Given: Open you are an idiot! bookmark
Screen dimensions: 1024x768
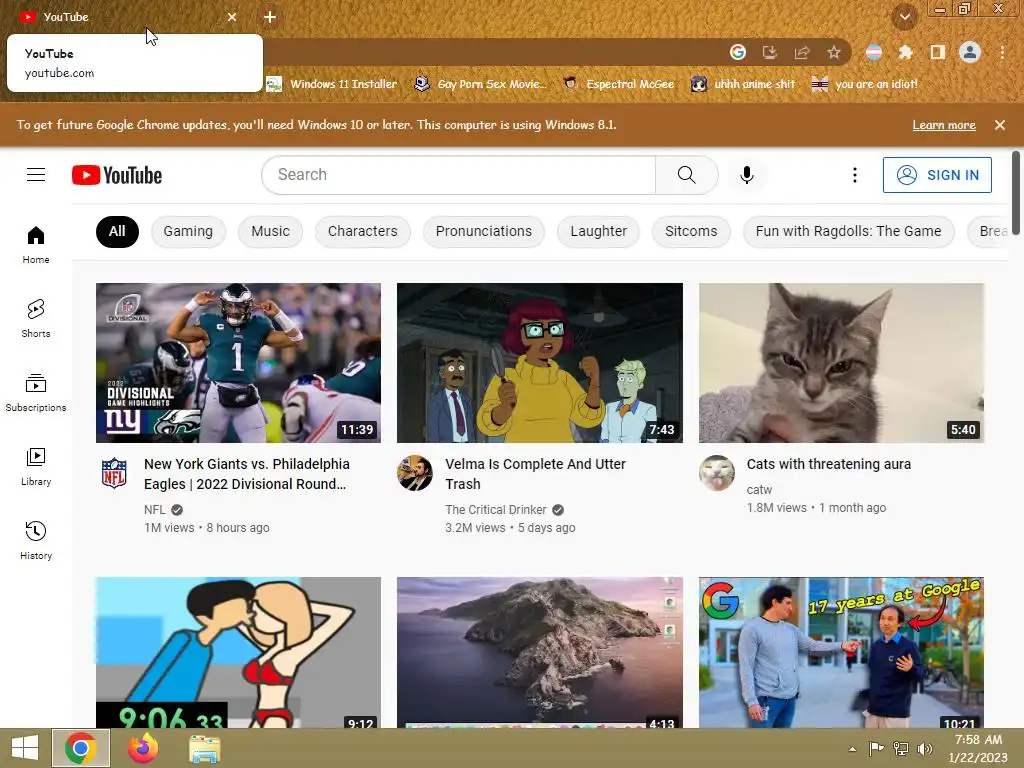Looking at the screenshot, I should point(865,84).
